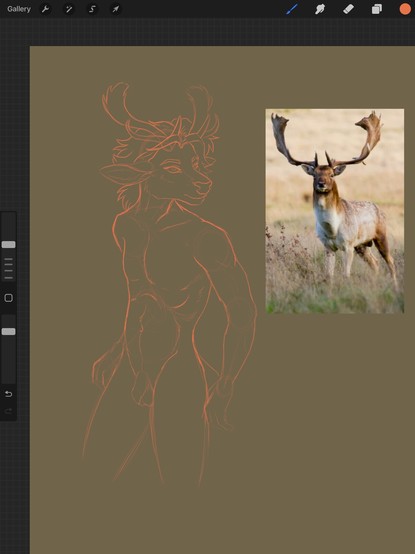Open the Actions wrench menu
This screenshot has height=554, width=415.
[45, 9]
